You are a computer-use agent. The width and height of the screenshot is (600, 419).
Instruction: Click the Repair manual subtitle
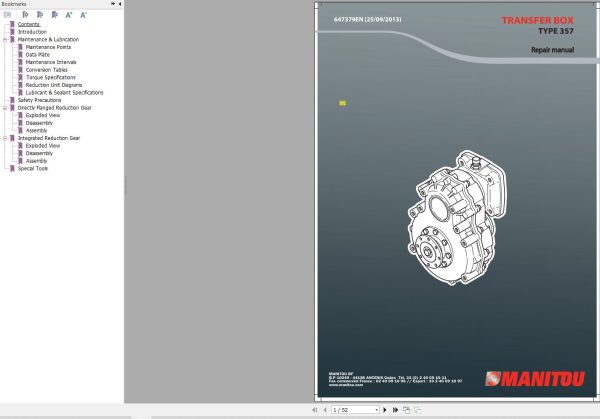tap(553, 50)
